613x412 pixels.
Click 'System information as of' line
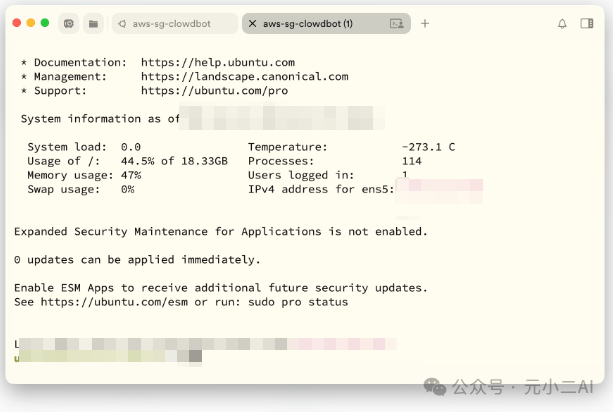(x=100, y=119)
